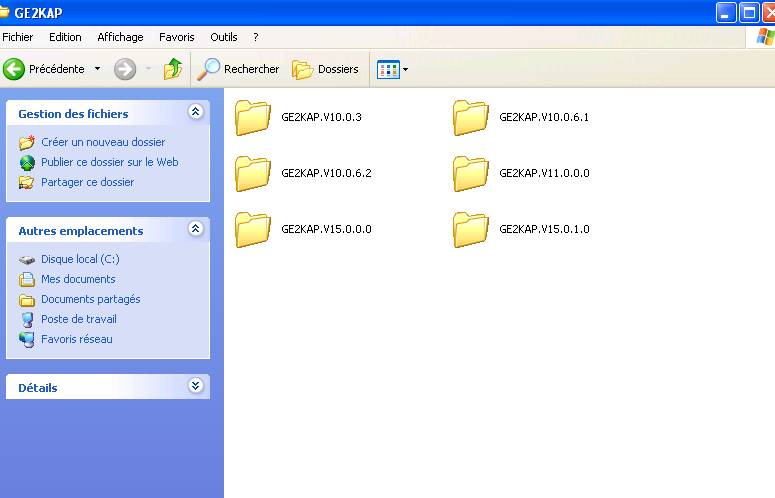Screen dimensions: 775x498
Task: Maximize the GE2KAP window
Action: tap(749, 13)
